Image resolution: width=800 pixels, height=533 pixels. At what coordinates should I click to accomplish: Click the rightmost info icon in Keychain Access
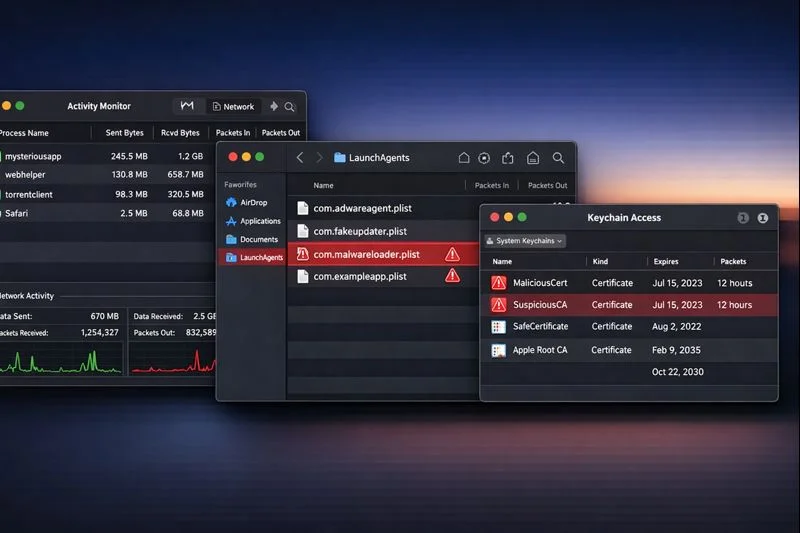click(763, 218)
